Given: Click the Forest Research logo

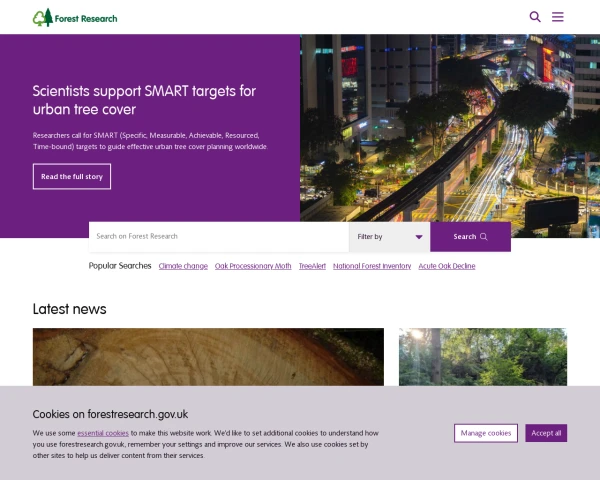Looking at the screenshot, I should tap(75, 18).
